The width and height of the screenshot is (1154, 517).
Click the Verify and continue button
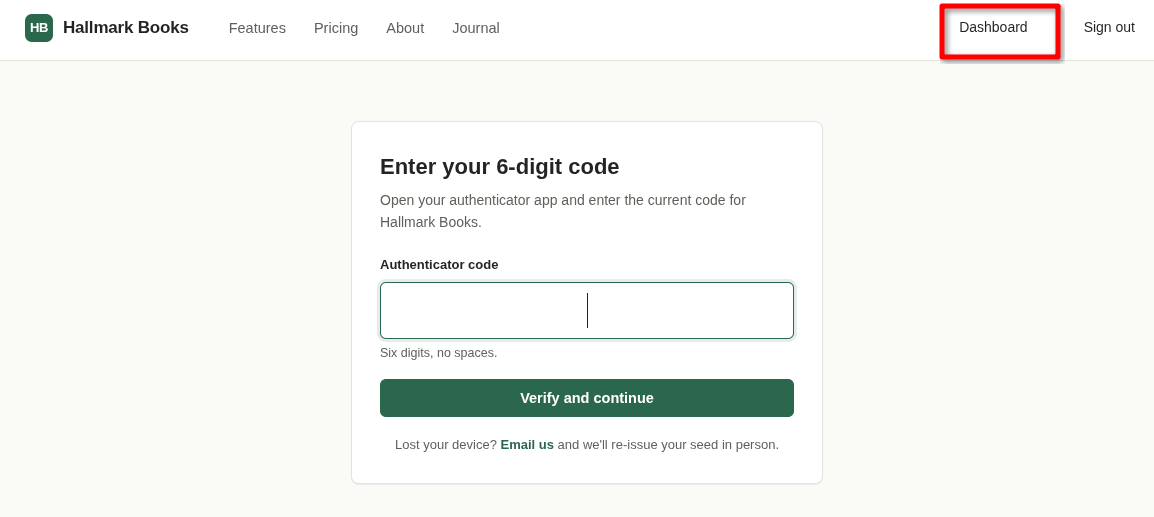[x=587, y=398]
